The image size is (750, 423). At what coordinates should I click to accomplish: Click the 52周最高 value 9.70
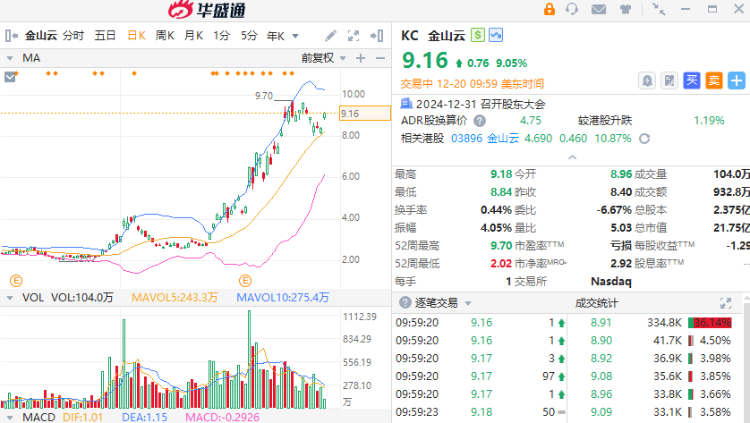click(501, 245)
